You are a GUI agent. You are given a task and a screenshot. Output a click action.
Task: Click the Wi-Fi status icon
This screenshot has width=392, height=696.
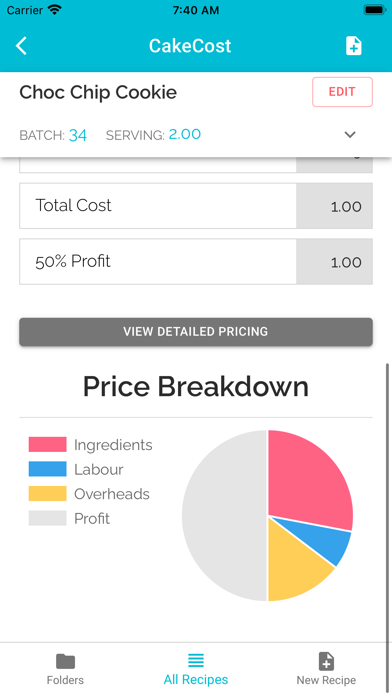(x=55, y=10)
